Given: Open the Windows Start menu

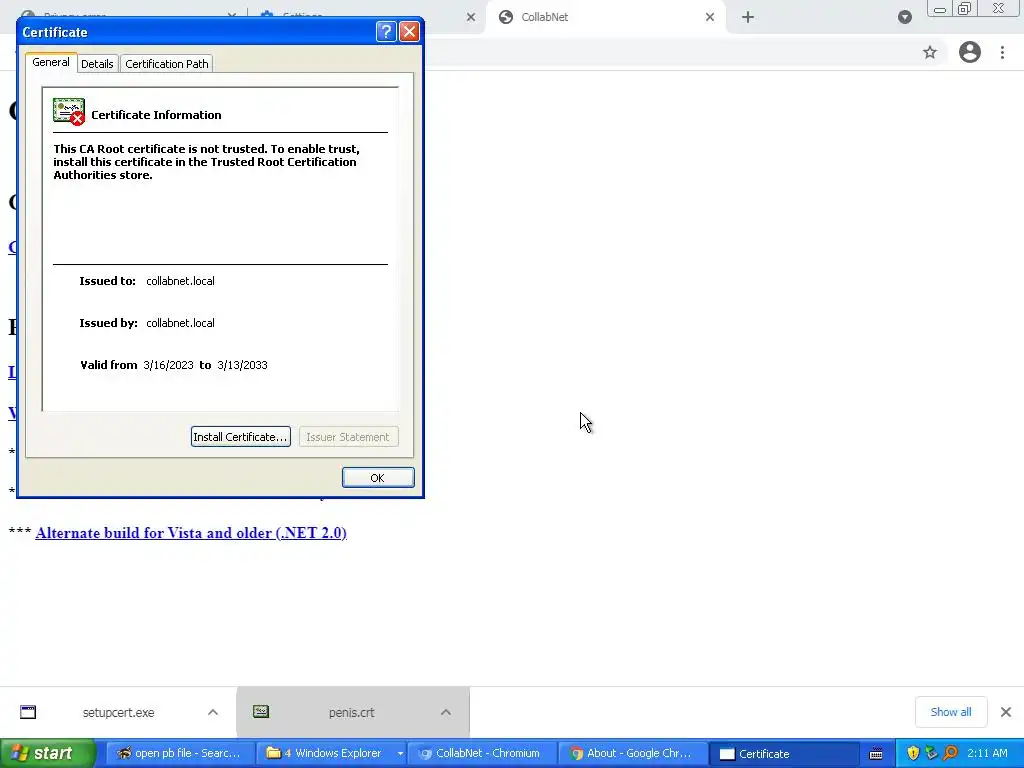Looking at the screenshot, I should [x=48, y=753].
